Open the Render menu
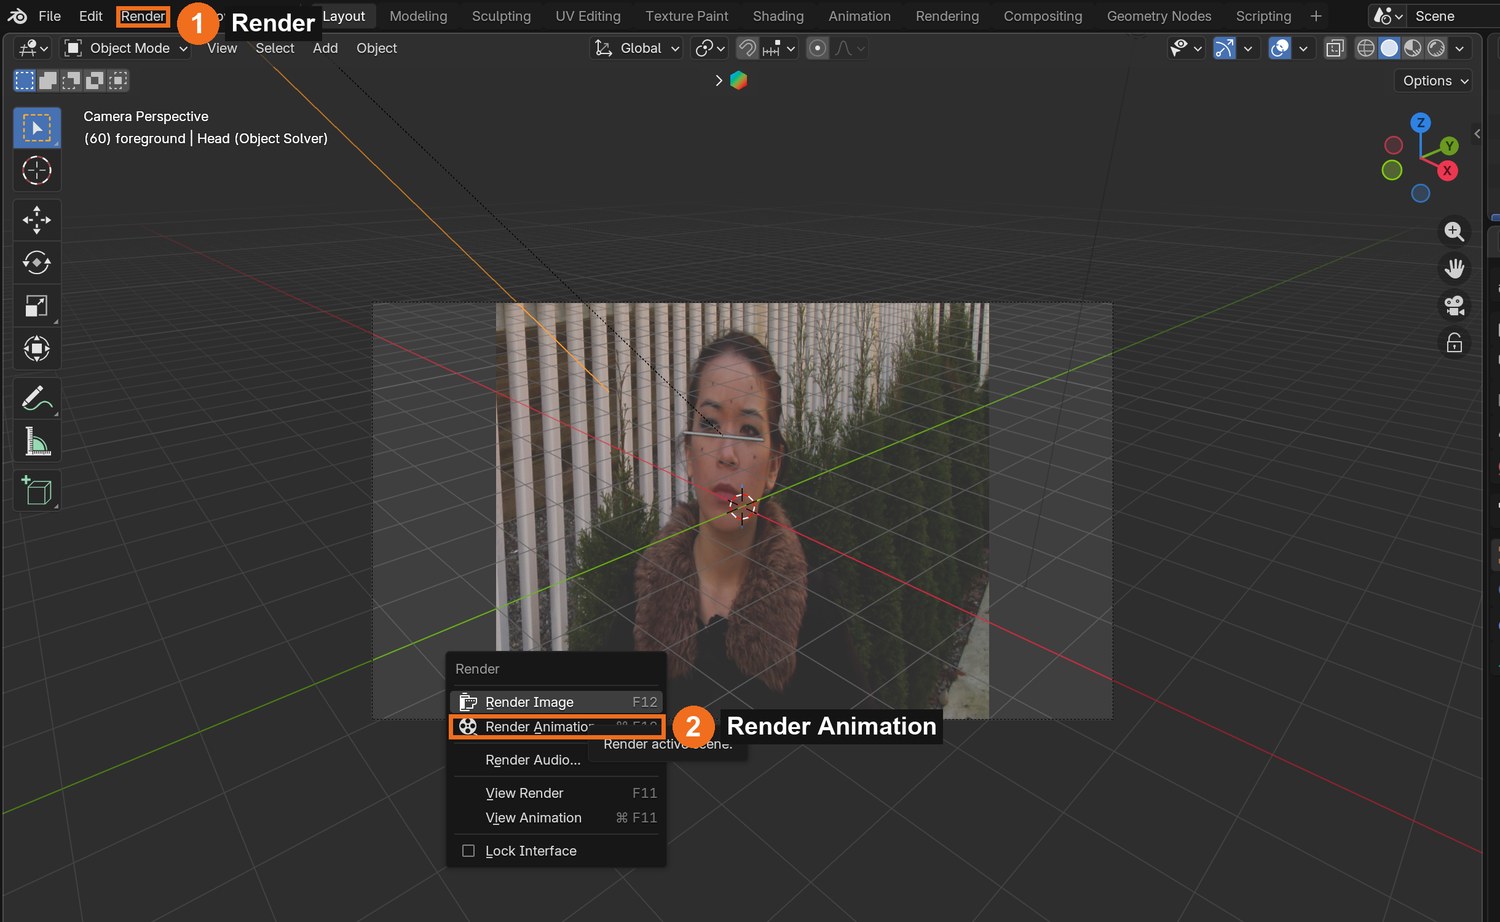 [143, 16]
